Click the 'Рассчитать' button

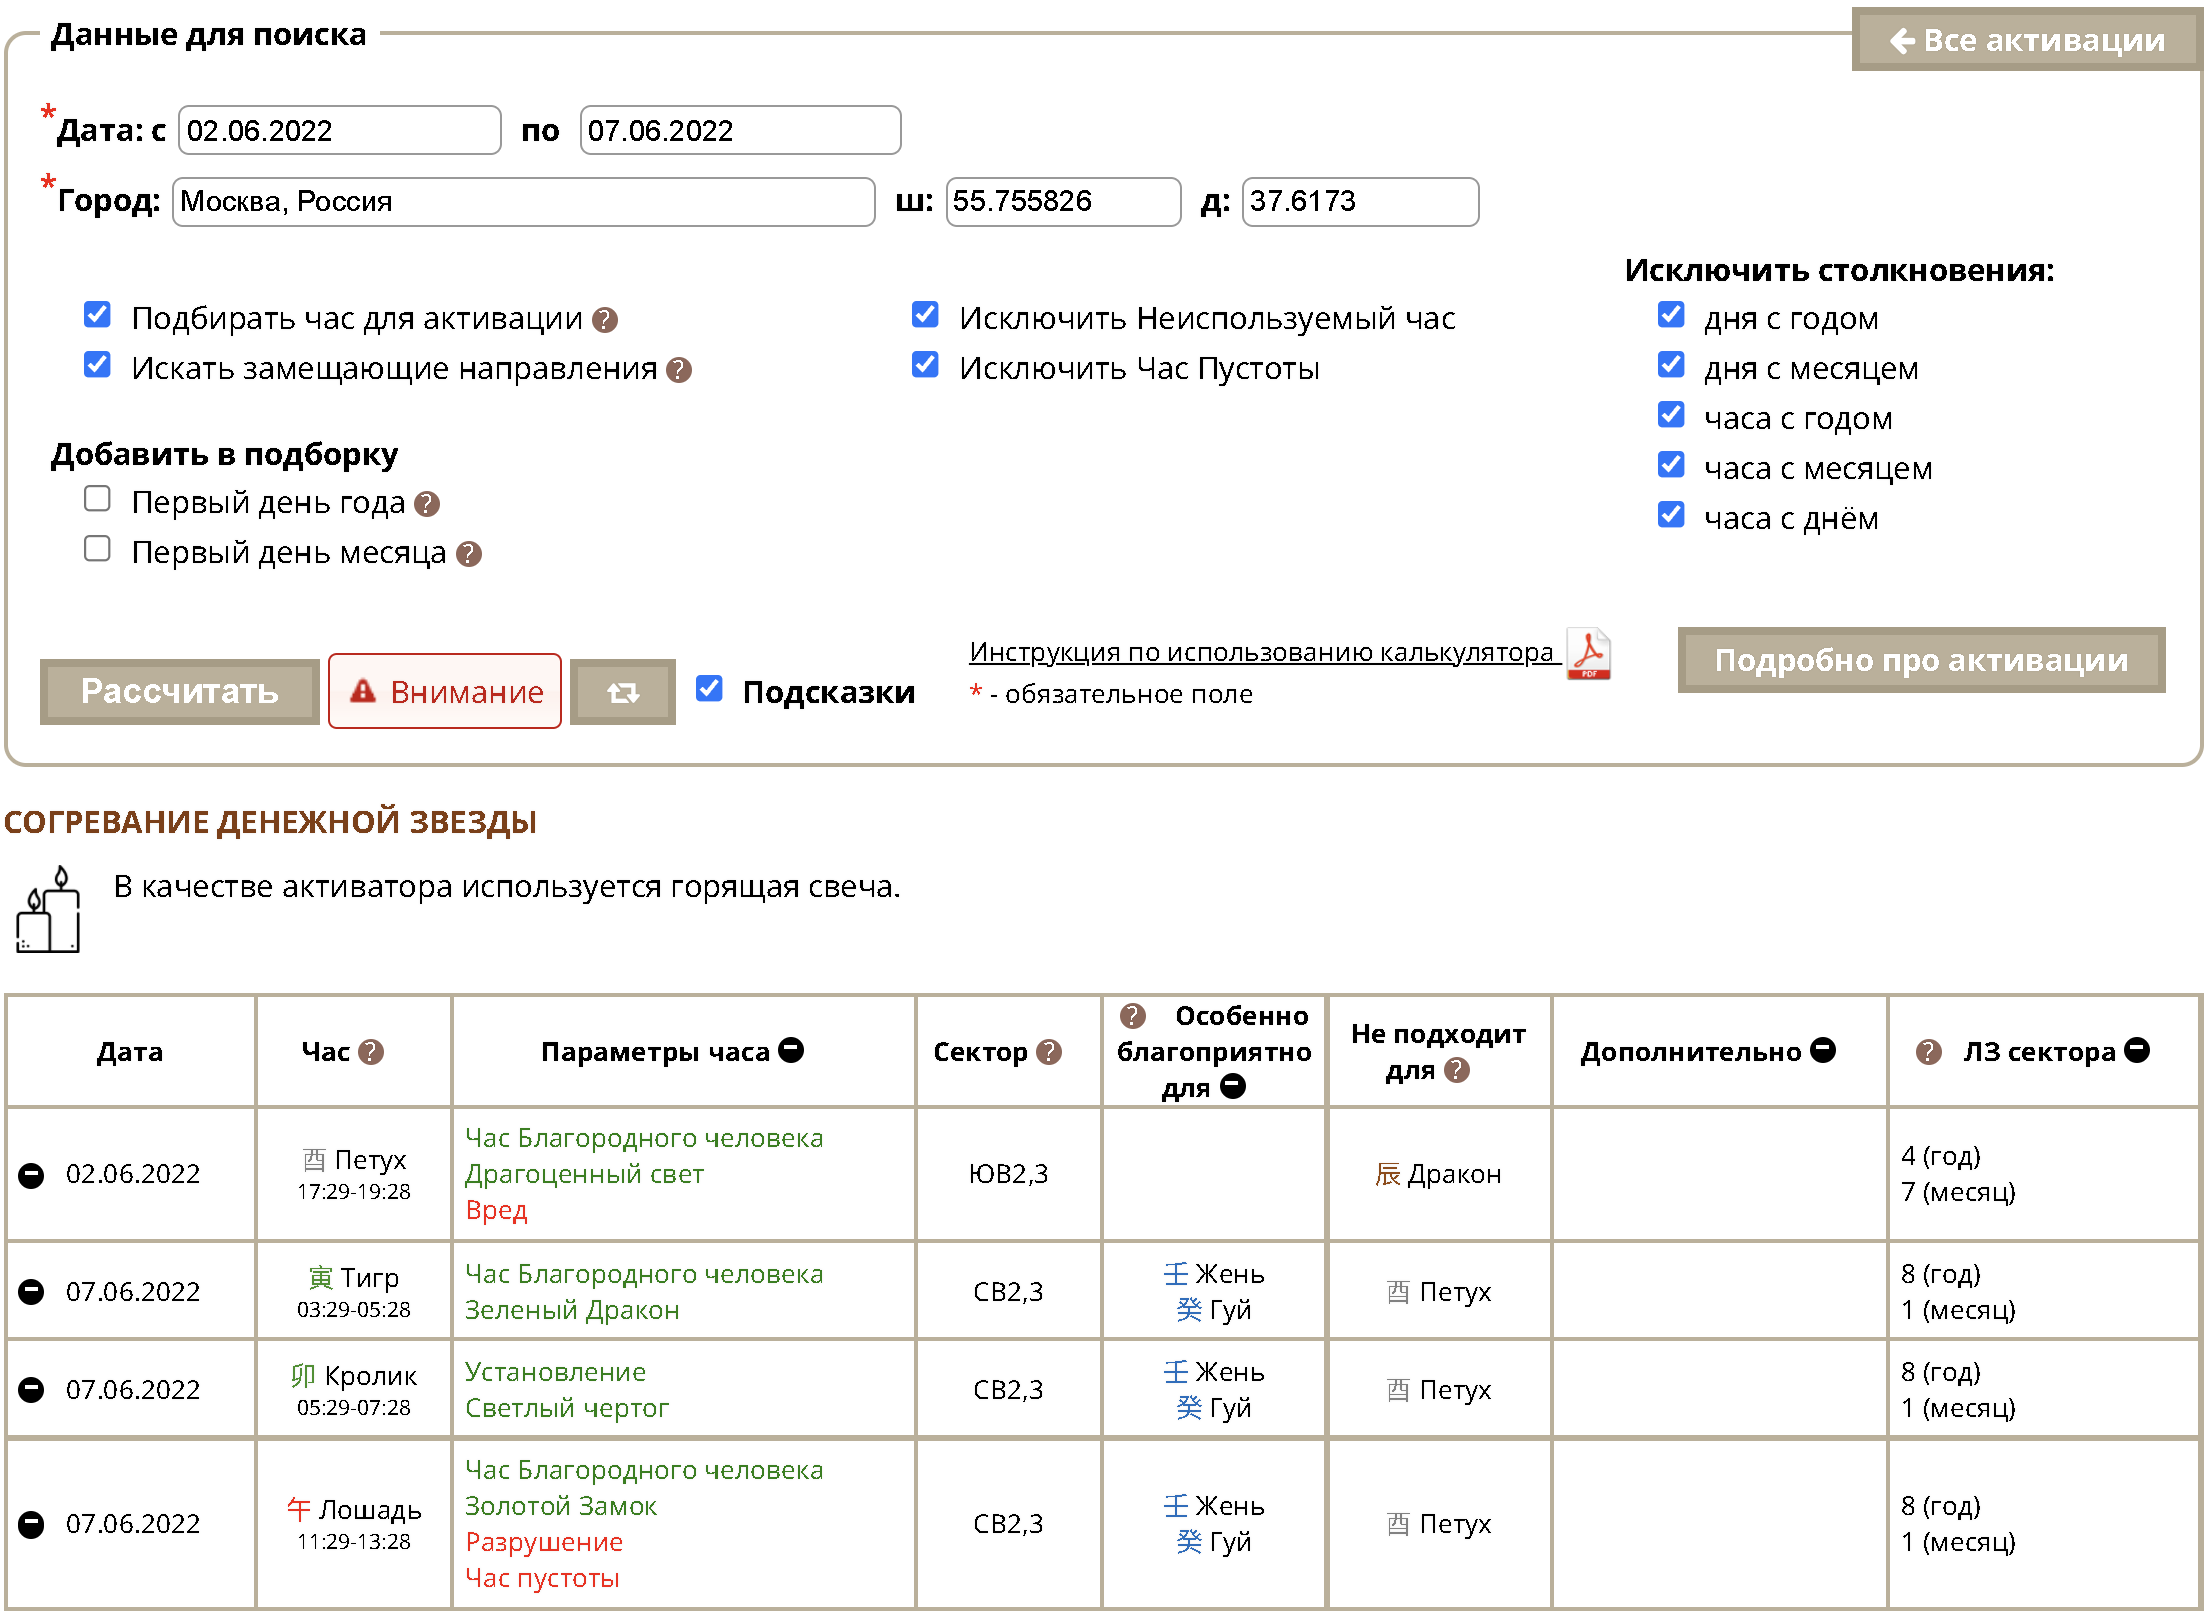[x=180, y=692]
